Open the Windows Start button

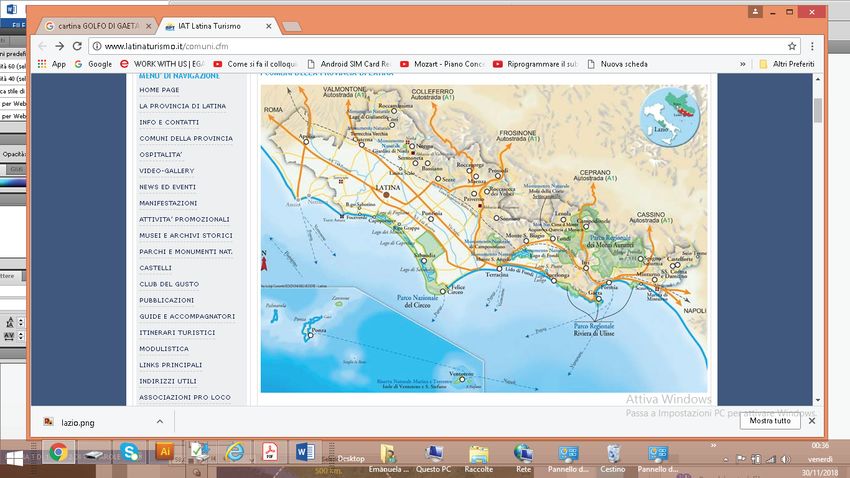point(14,459)
